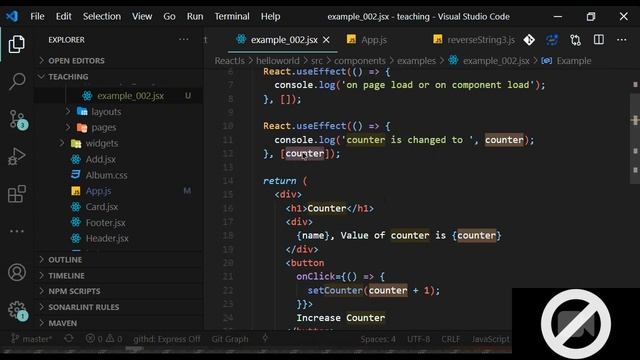Open errors and warnings count in status bar

coord(104,339)
